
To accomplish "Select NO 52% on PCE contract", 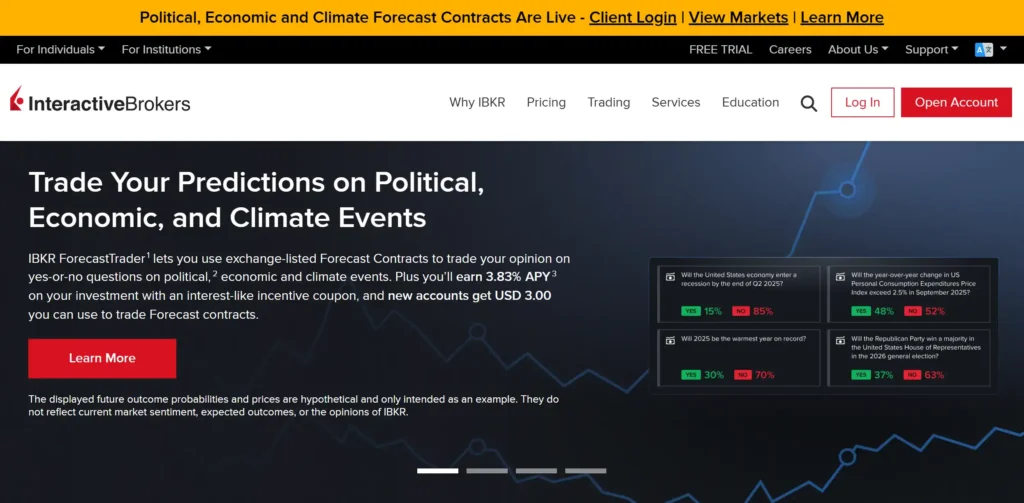I will click(x=924, y=311).
